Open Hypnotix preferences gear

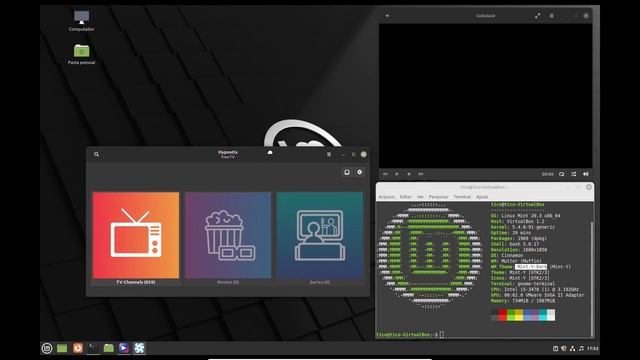[x=360, y=172]
